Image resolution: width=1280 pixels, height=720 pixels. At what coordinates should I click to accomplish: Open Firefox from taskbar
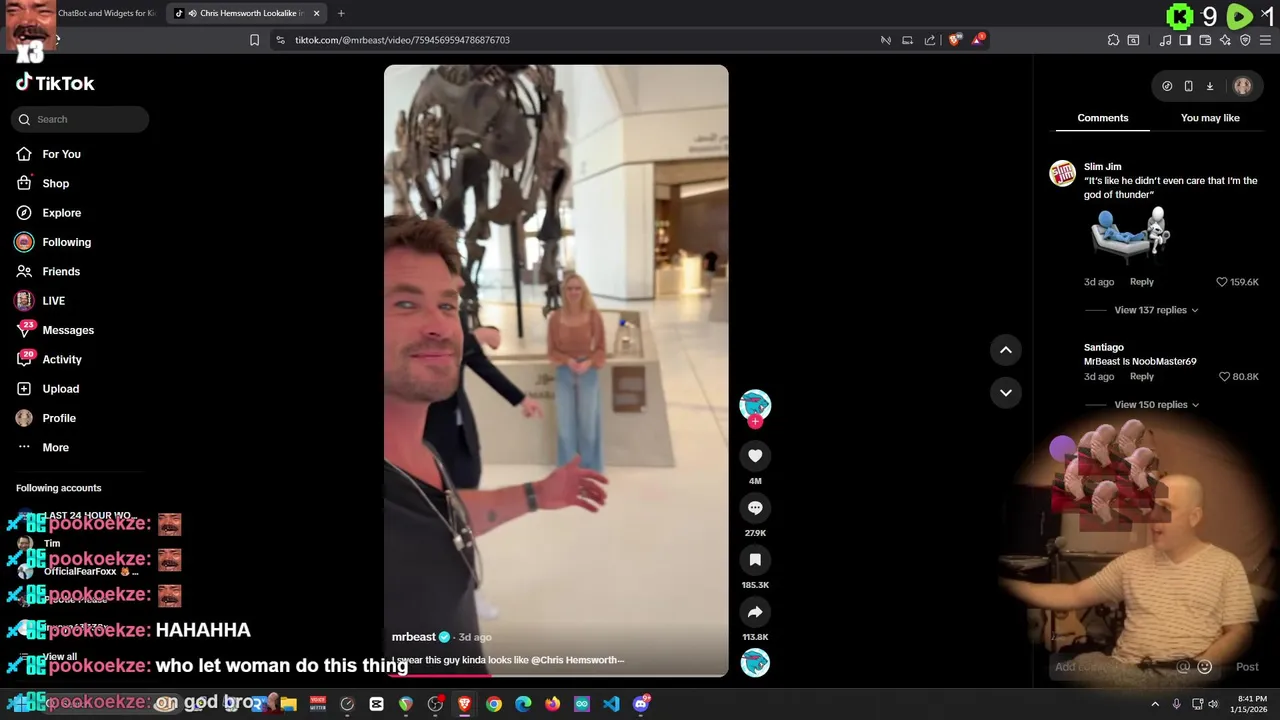point(552,704)
